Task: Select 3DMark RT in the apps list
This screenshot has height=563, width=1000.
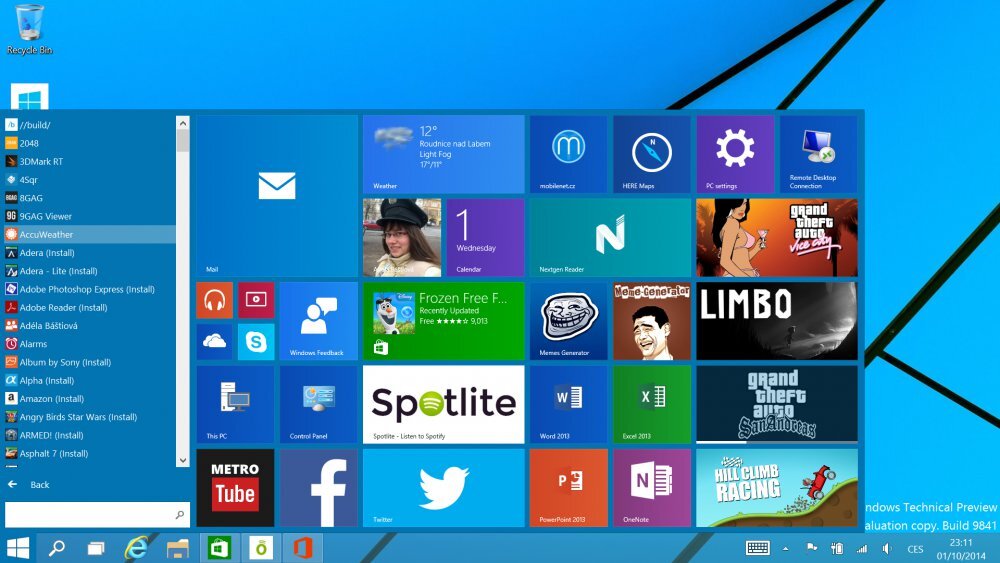Action: pyautogui.click(x=88, y=161)
